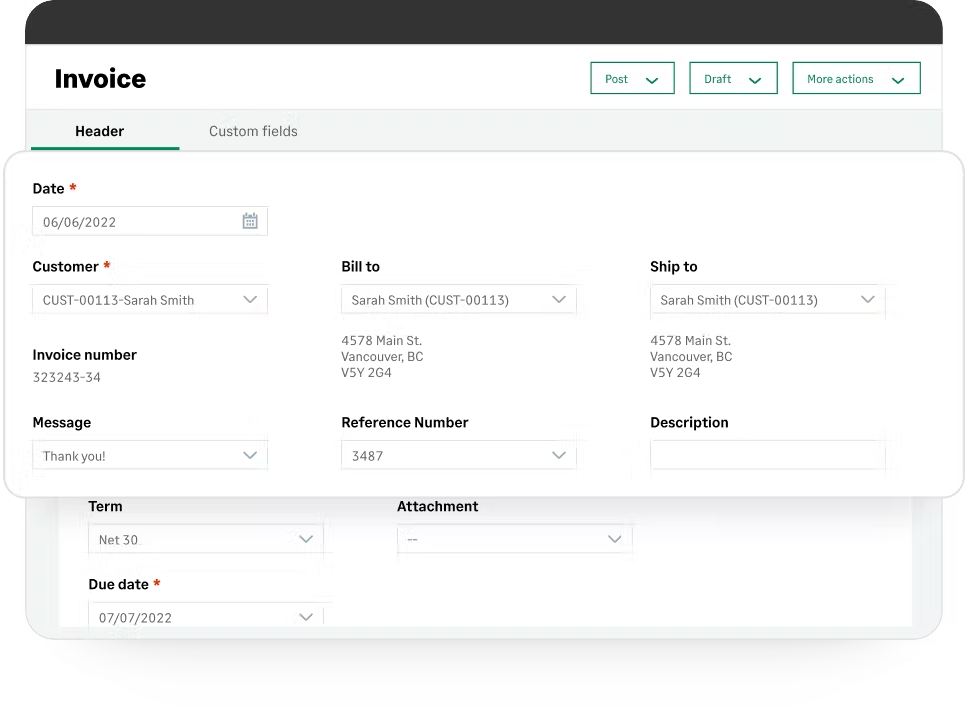Click the Ship to 4578 Main St. line
The height and width of the screenshot is (707, 965).
tap(691, 340)
